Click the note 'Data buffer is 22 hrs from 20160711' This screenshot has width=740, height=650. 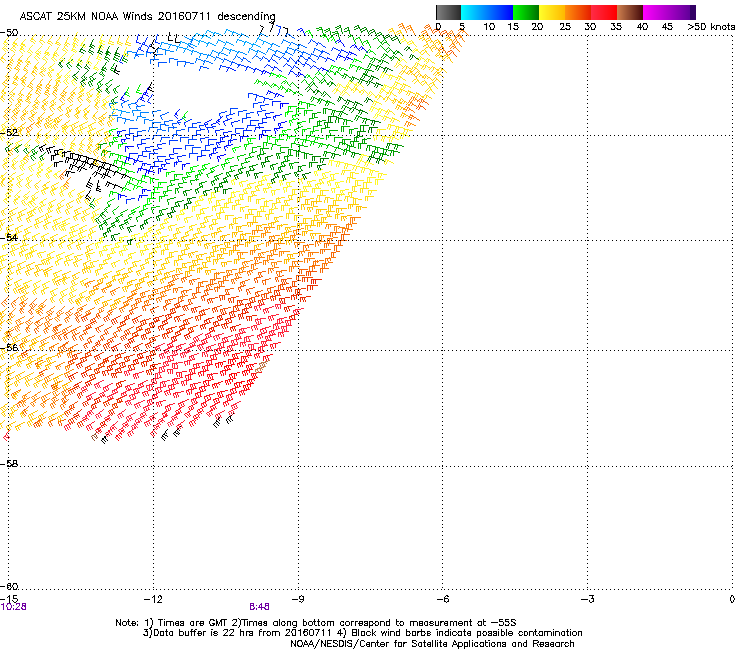[x=241, y=633]
